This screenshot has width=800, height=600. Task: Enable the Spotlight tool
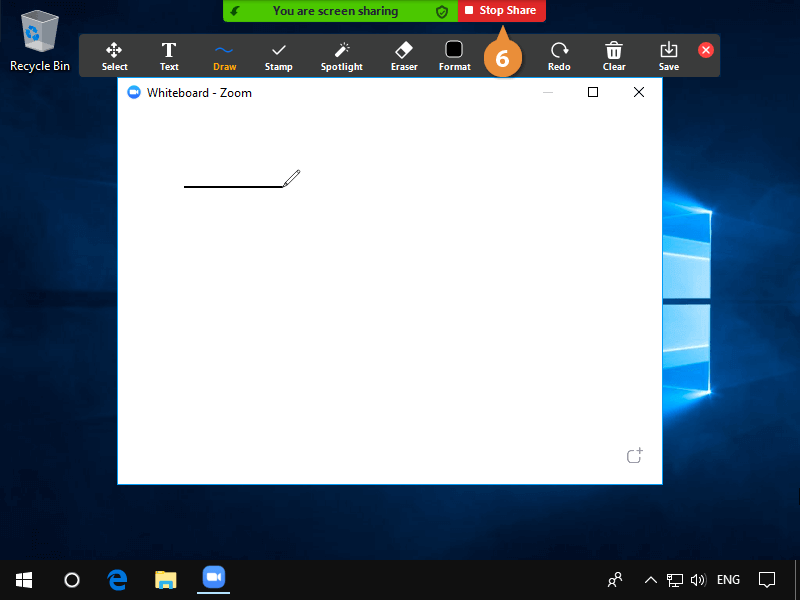coord(341,56)
